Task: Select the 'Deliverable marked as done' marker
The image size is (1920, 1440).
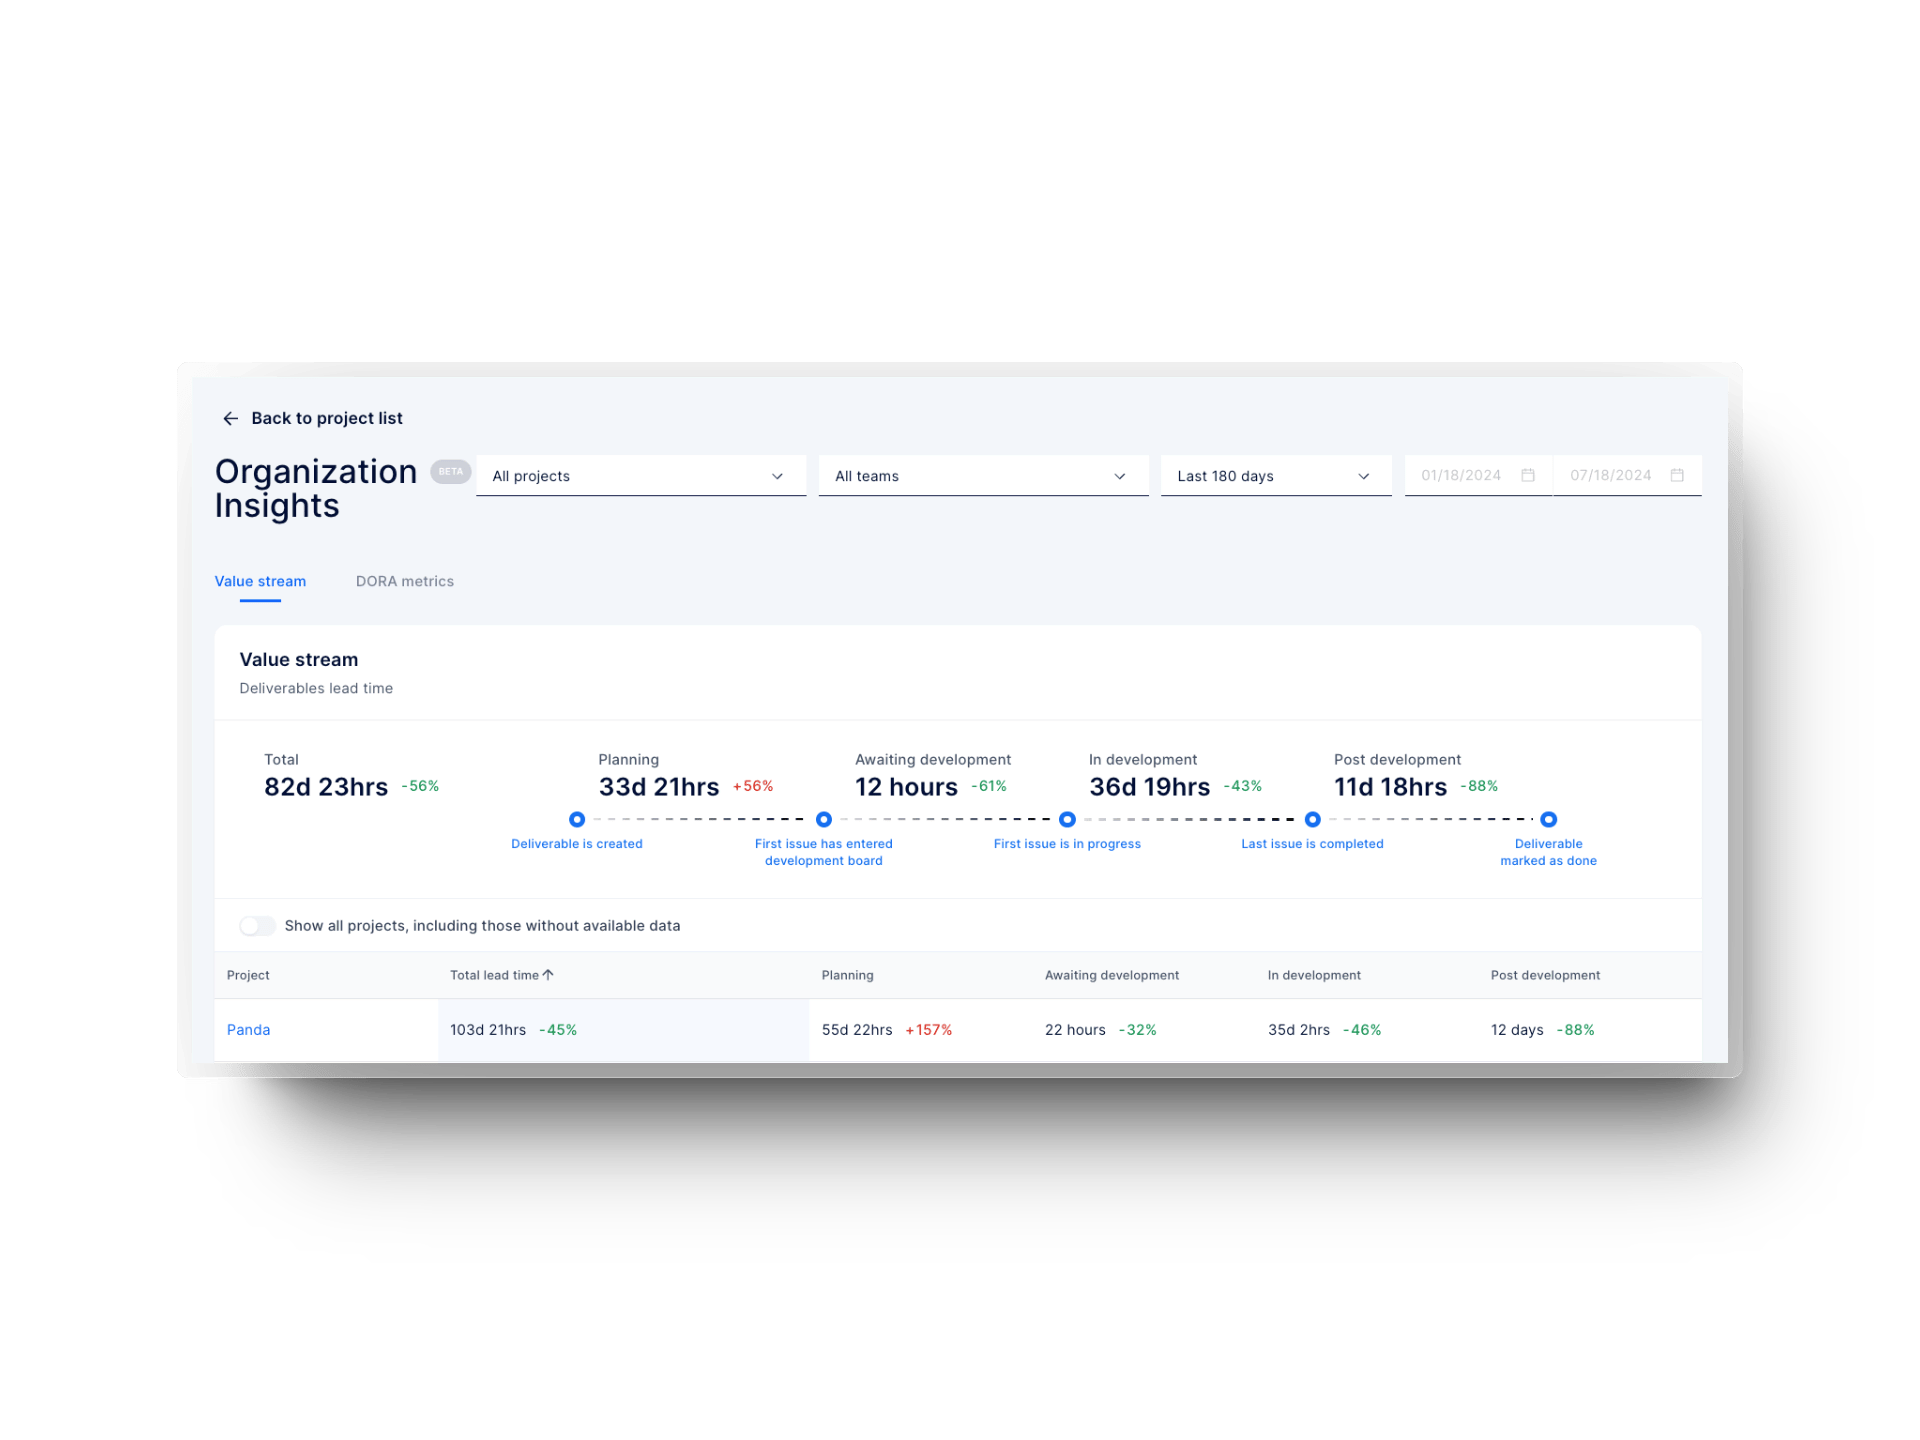Action: click(x=1548, y=819)
